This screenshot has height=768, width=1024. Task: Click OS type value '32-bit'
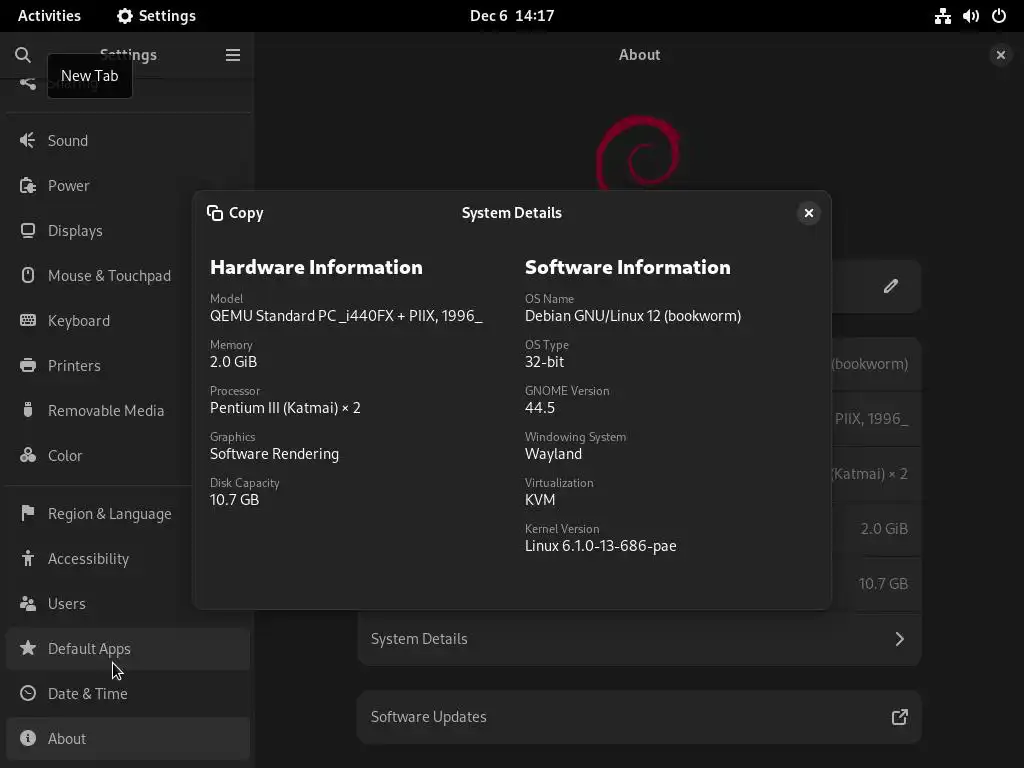tap(544, 362)
